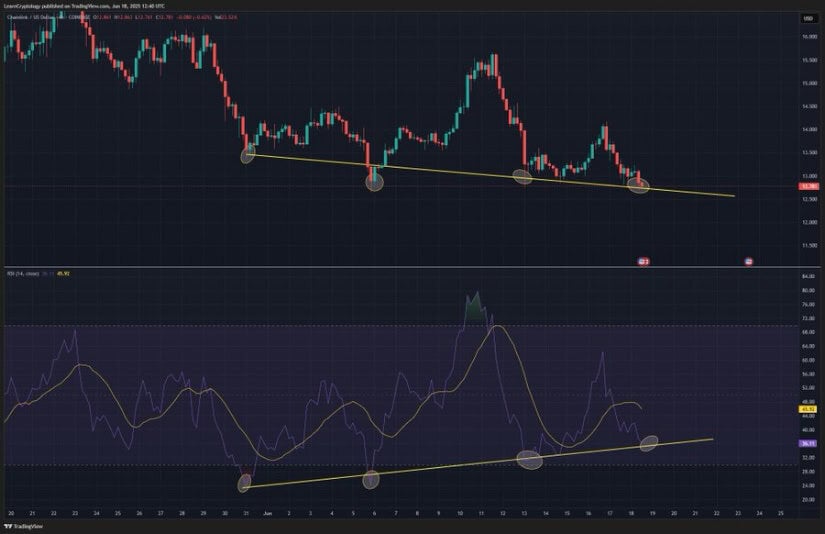Click the single US flag event icon near date 23
Viewport: 825px width, 534px height.
(x=749, y=261)
